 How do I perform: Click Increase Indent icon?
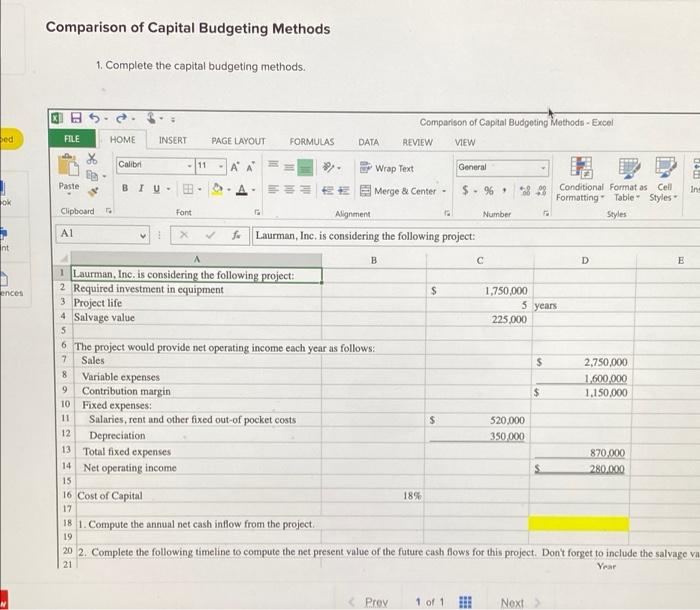[344, 190]
